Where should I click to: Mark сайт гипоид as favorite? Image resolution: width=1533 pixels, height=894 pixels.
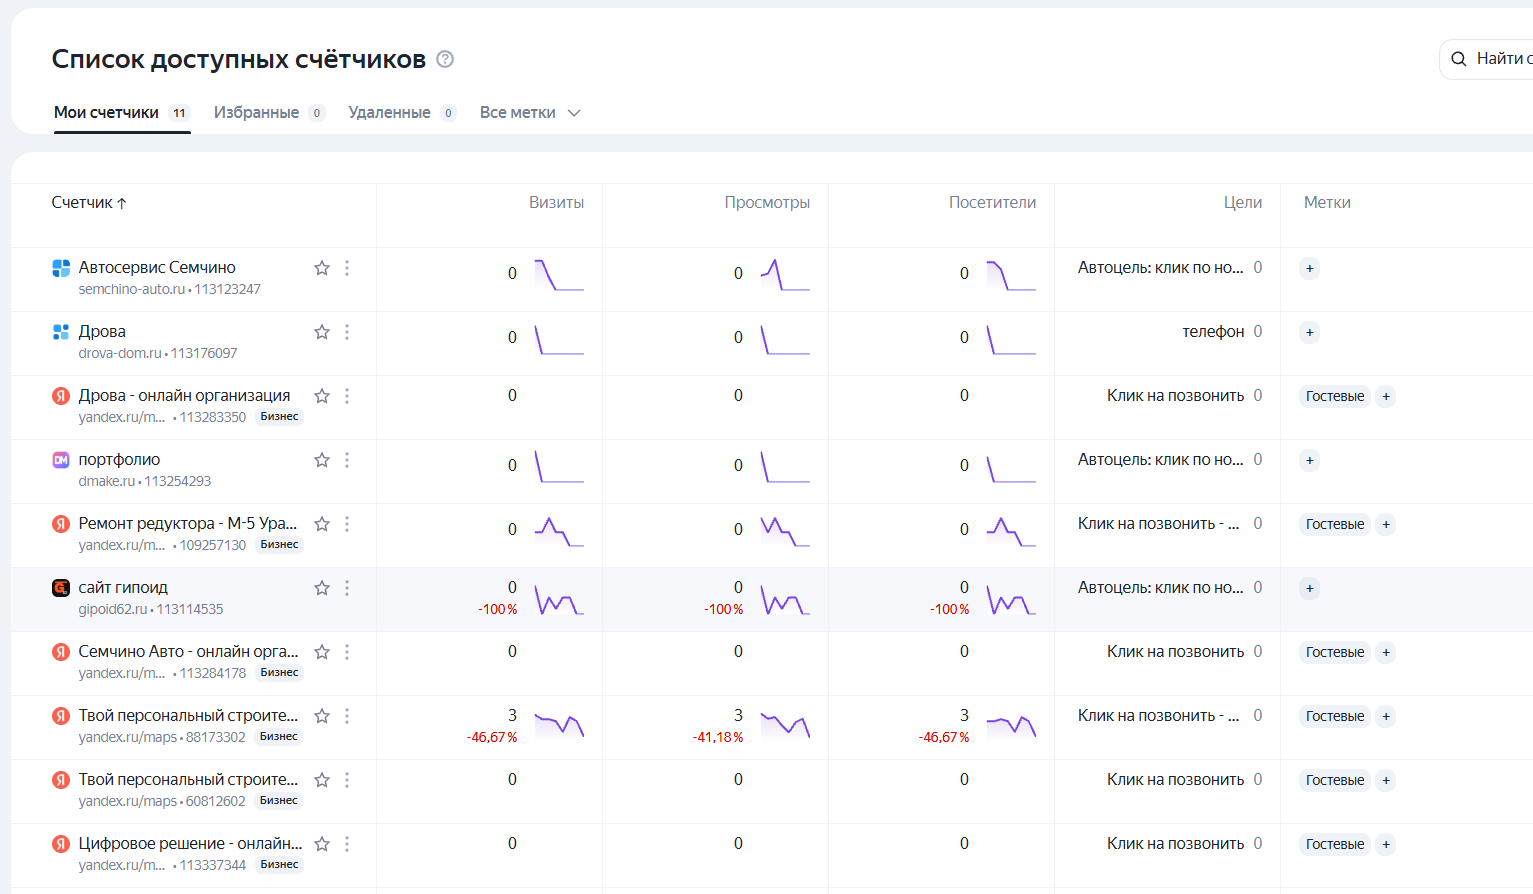[x=322, y=588]
